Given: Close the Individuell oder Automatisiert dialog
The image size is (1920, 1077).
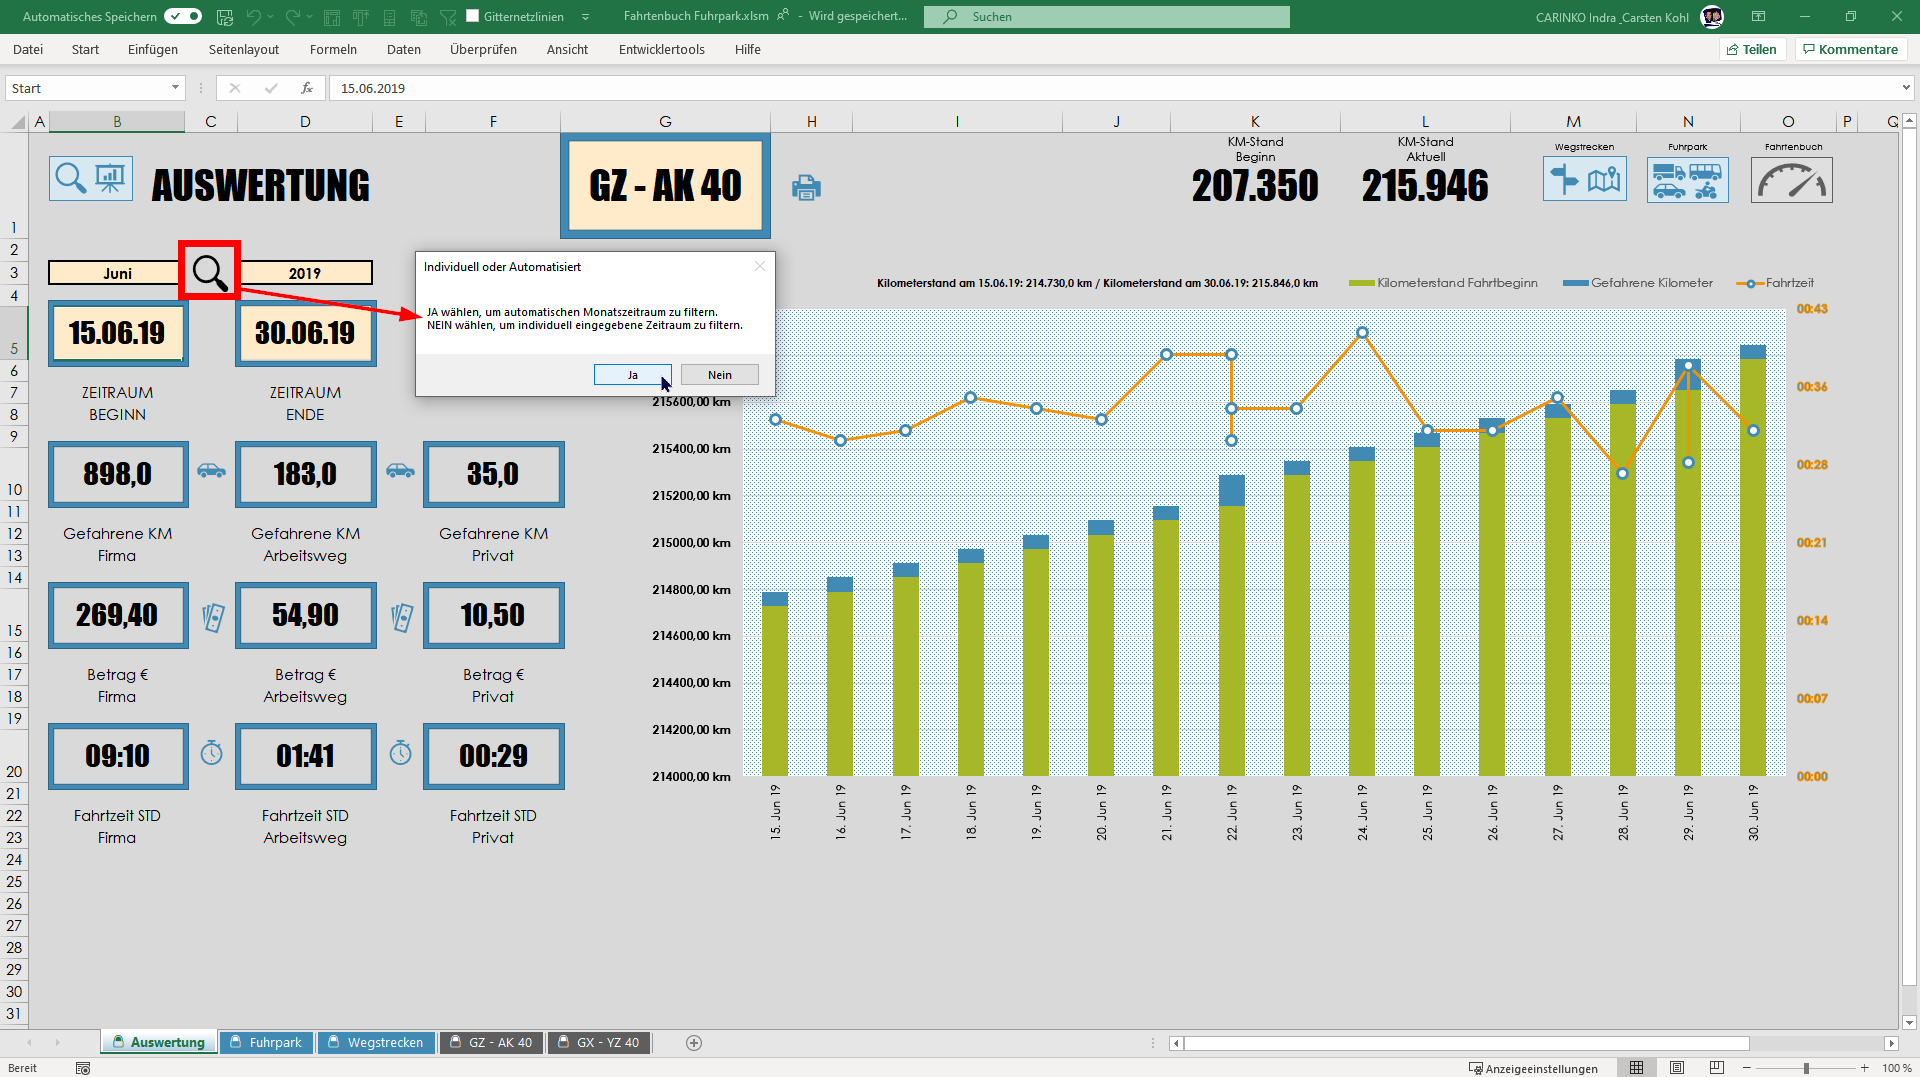Looking at the screenshot, I should click(x=760, y=266).
